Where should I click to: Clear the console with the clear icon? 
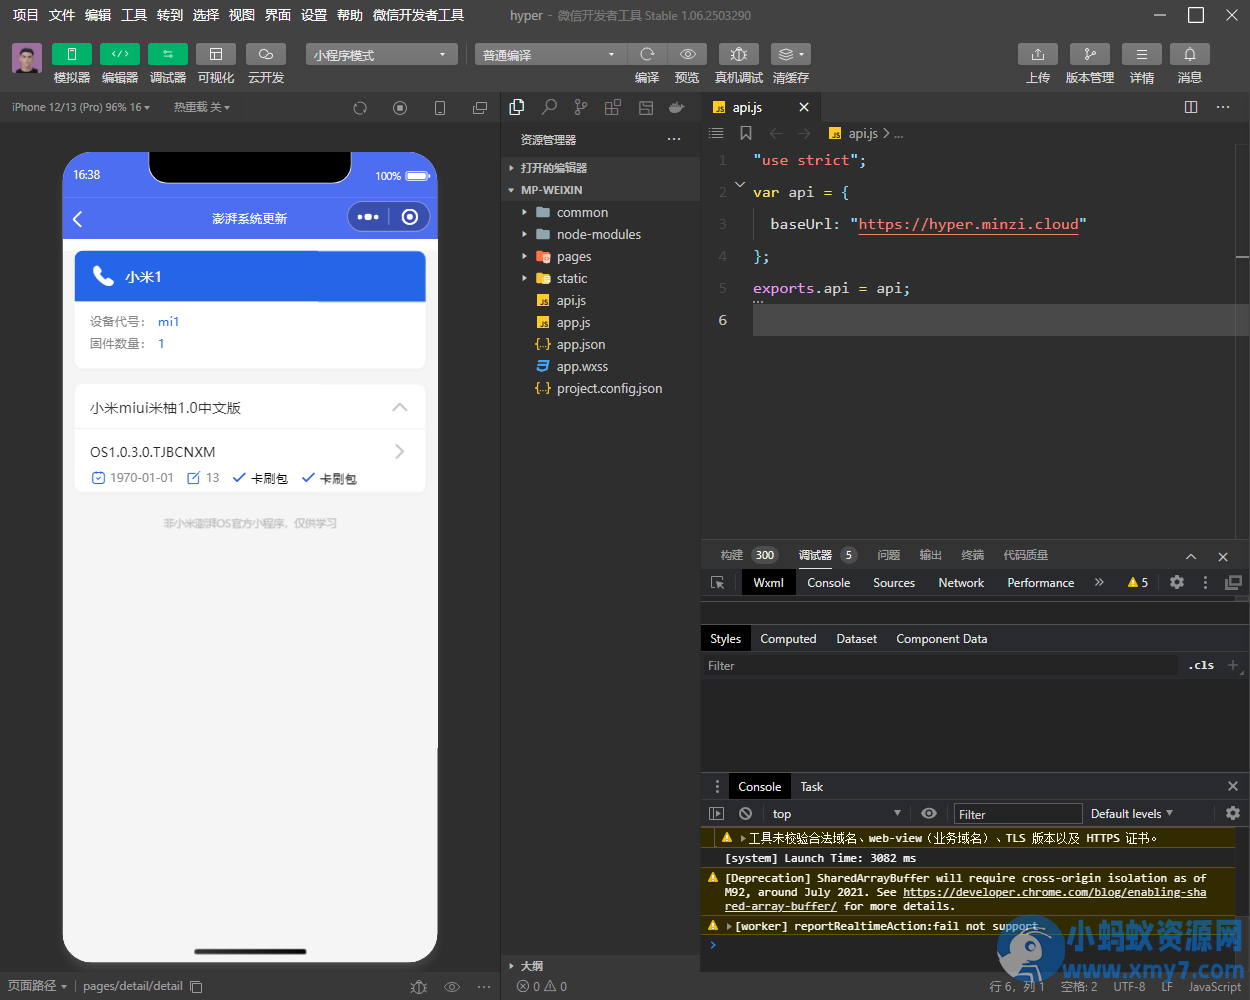point(745,814)
